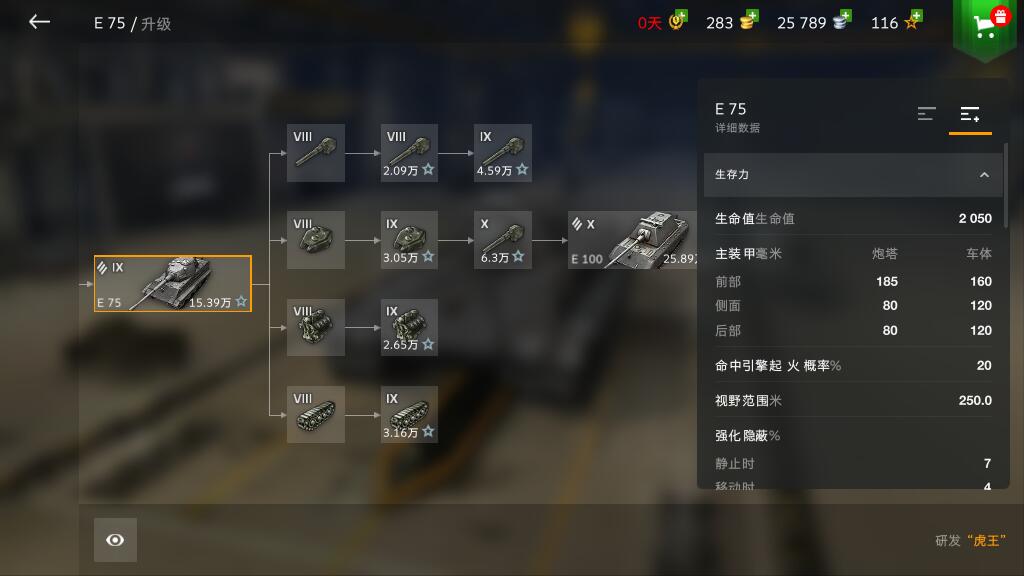Add premium days via 0天 icon
The width and height of the screenshot is (1024, 576).
[679, 20]
